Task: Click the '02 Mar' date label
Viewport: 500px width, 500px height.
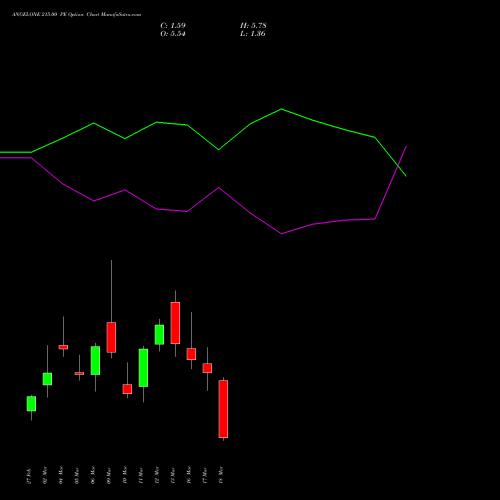Action: [x=45, y=475]
